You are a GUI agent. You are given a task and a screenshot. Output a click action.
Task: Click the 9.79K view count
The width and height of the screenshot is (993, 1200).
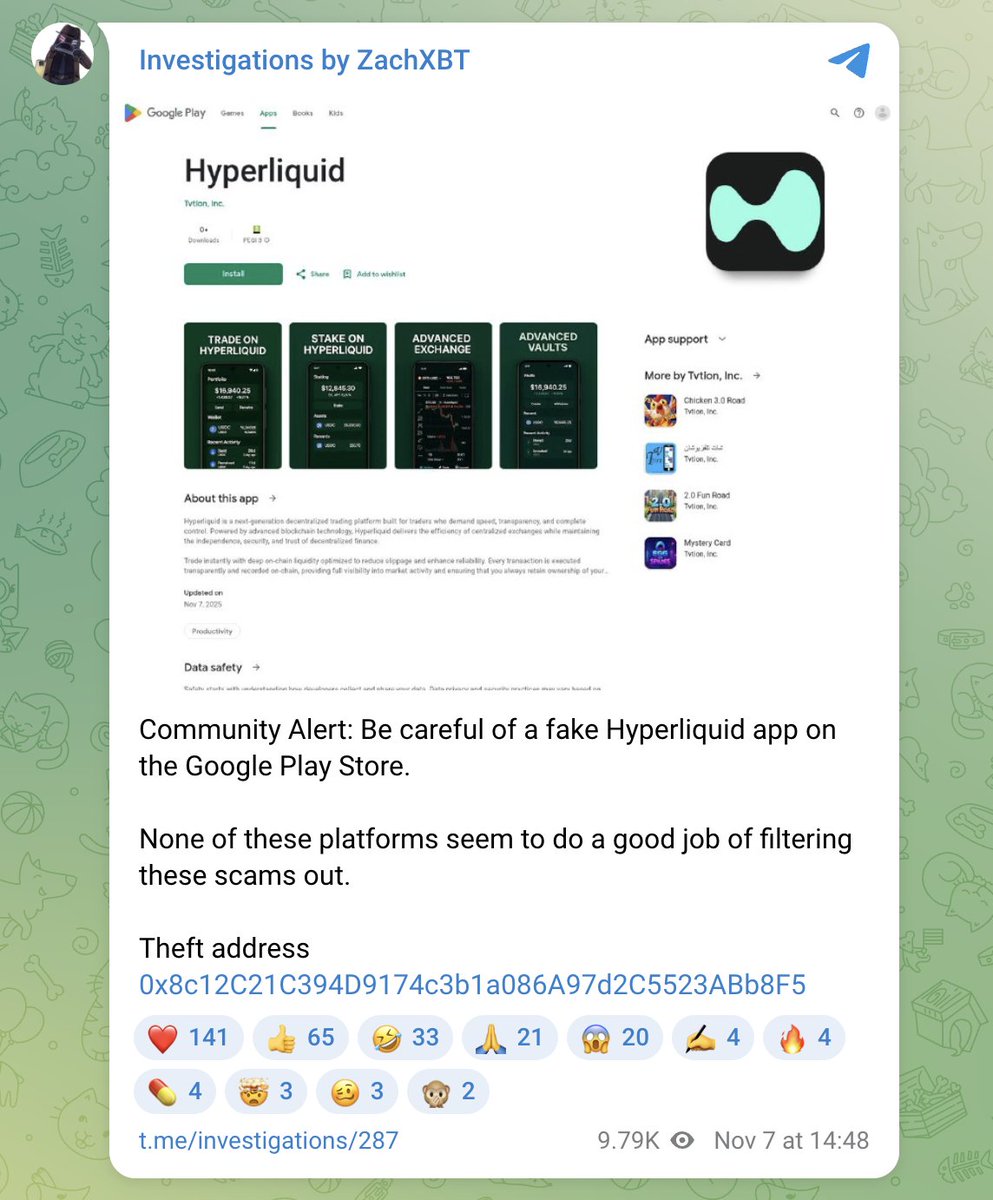click(627, 1140)
